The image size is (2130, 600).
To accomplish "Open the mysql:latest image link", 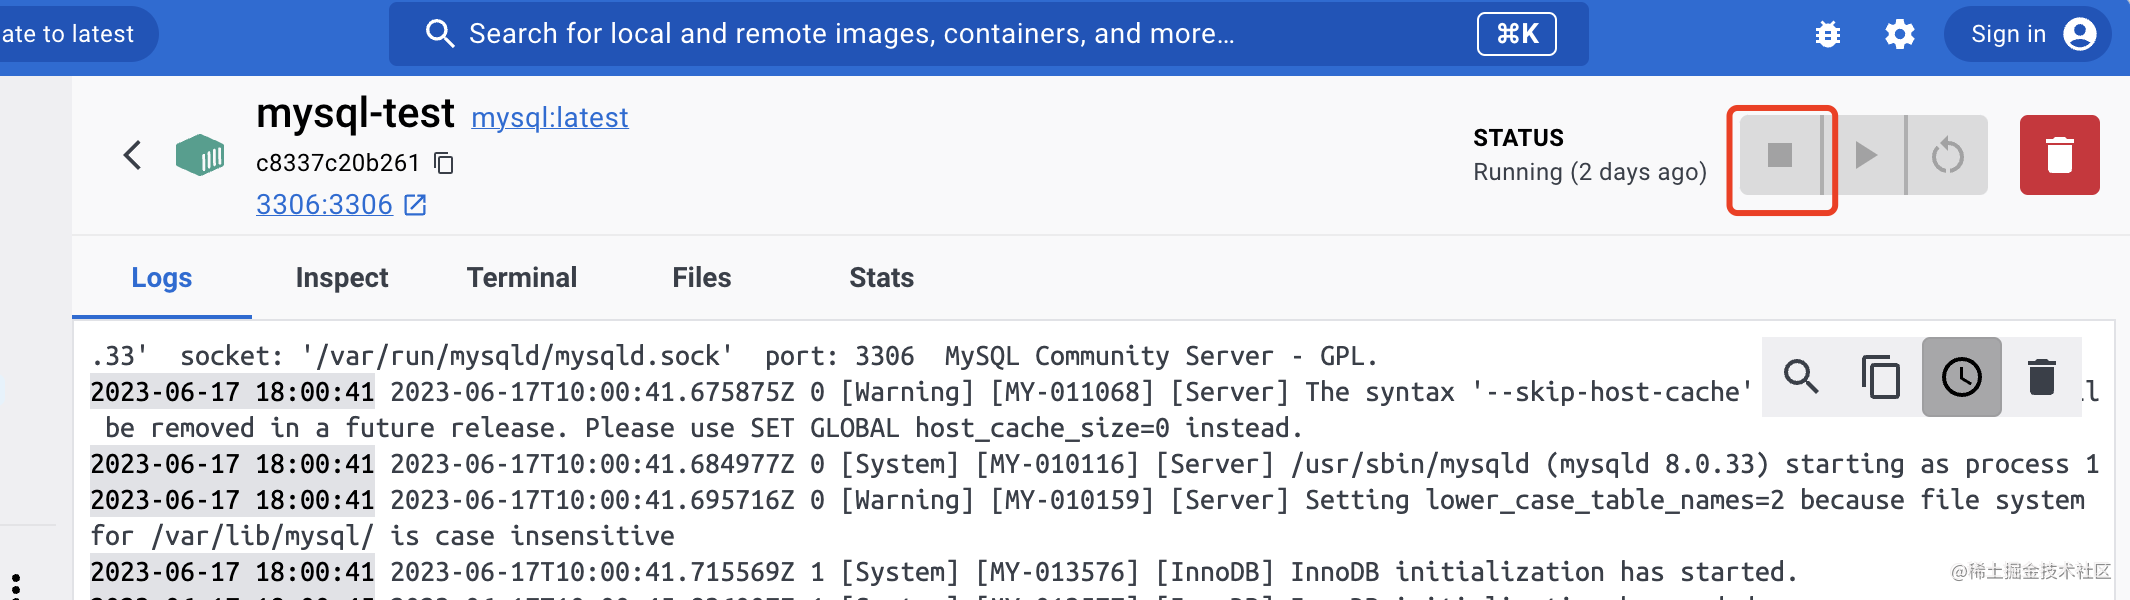I will pyautogui.click(x=549, y=118).
